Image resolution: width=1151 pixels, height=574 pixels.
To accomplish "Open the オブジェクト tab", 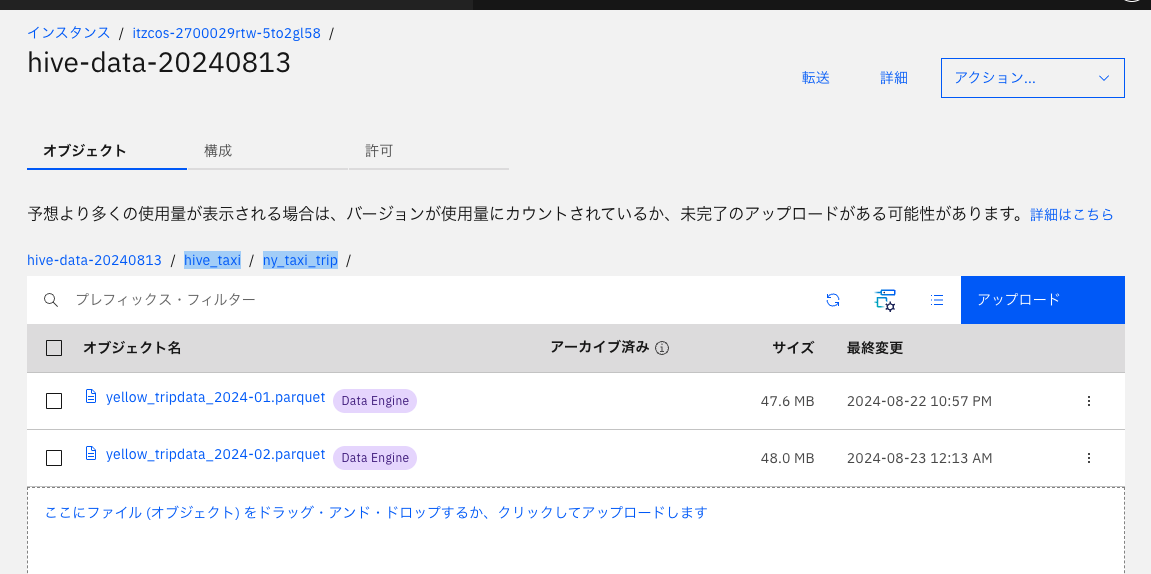I will coord(106,151).
